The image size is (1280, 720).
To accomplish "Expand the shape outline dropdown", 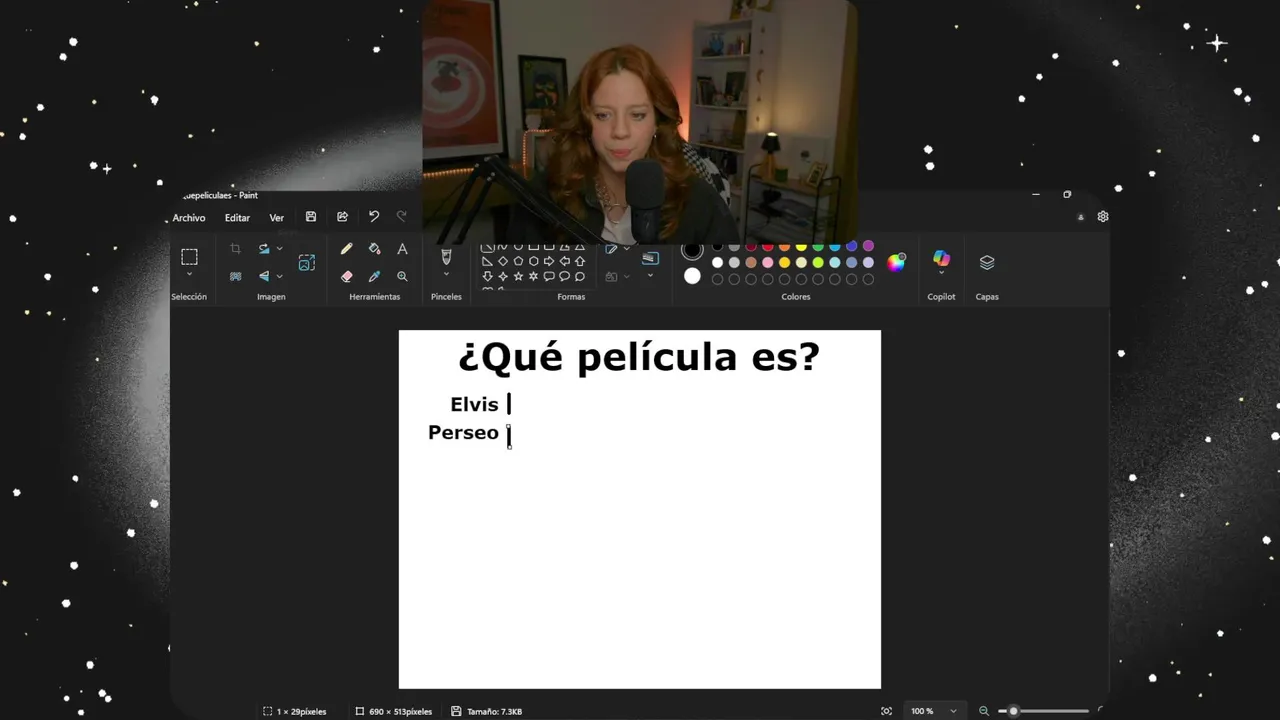I will pos(627,248).
